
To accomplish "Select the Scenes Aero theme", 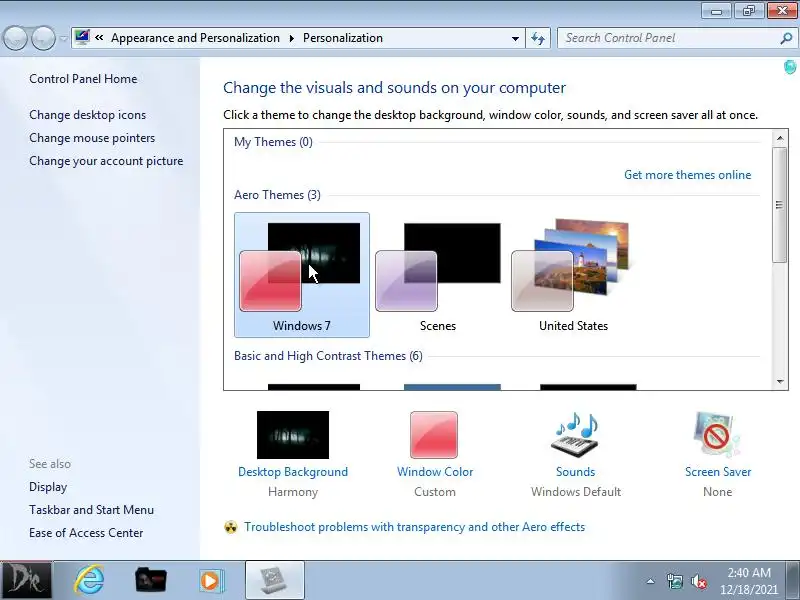I will pyautogui.click(x=438, y=275).
